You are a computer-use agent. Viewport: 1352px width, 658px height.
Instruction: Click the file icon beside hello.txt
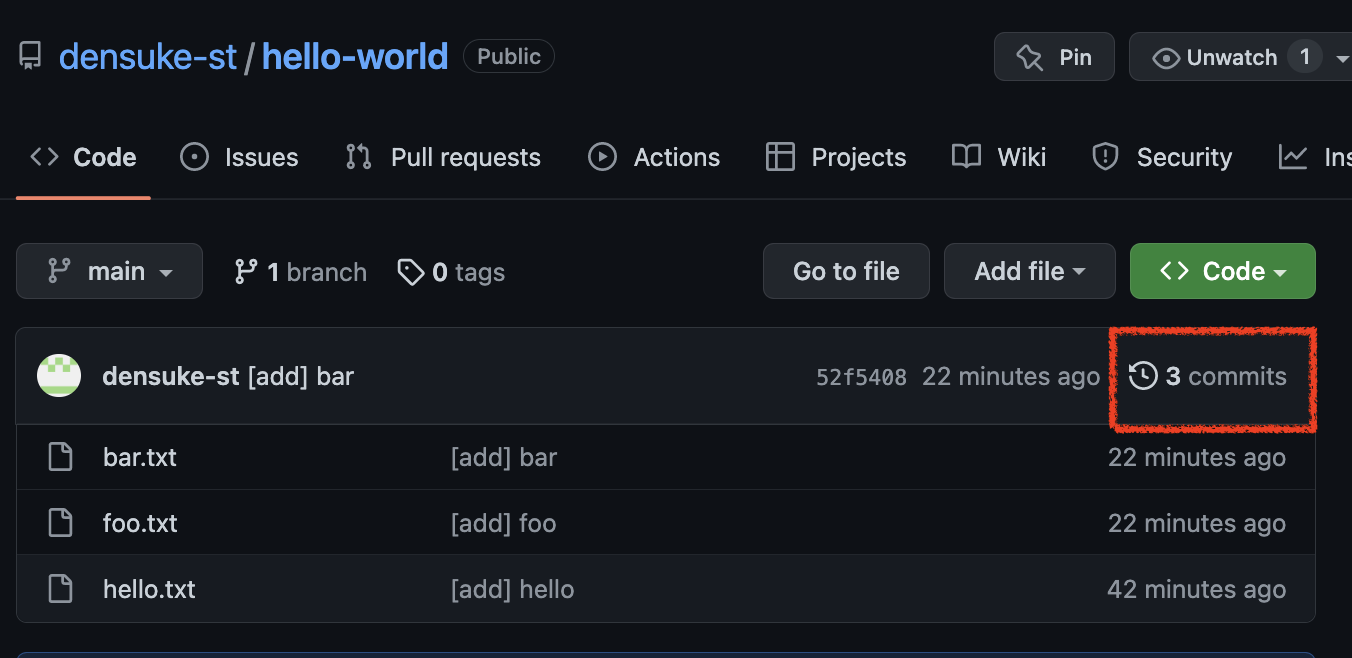pyautogui.click(x=61, y=588)
